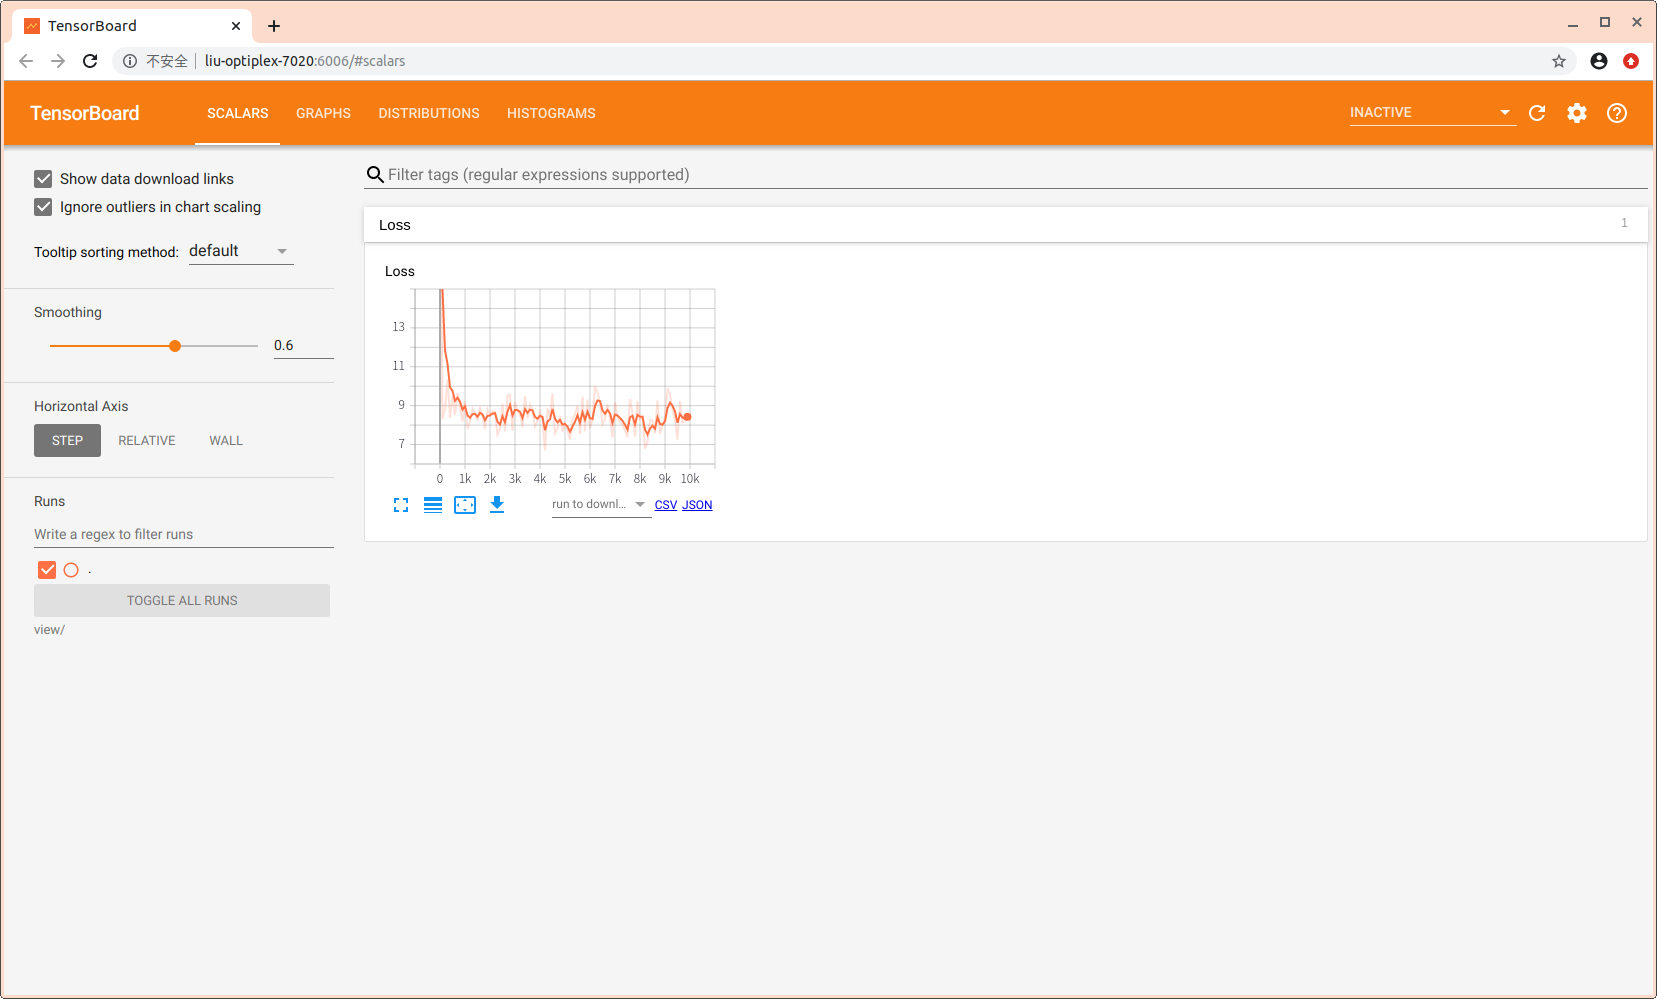
Task: Open the run to download dropdown
Action: [600, 504]
